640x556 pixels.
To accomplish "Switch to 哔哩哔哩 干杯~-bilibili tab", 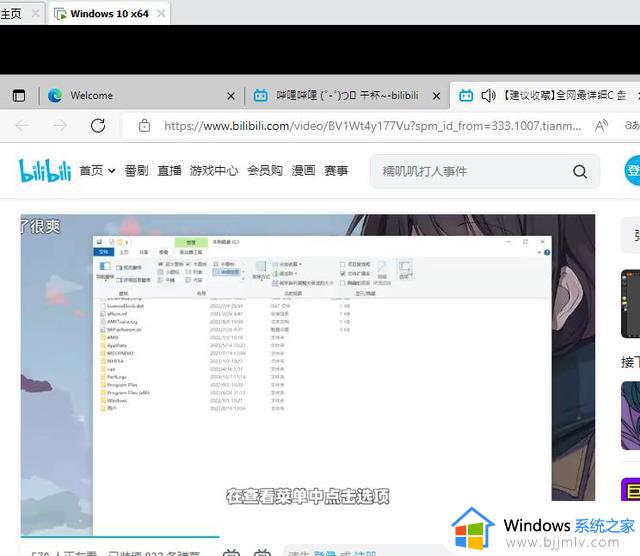I will (347, 96).
